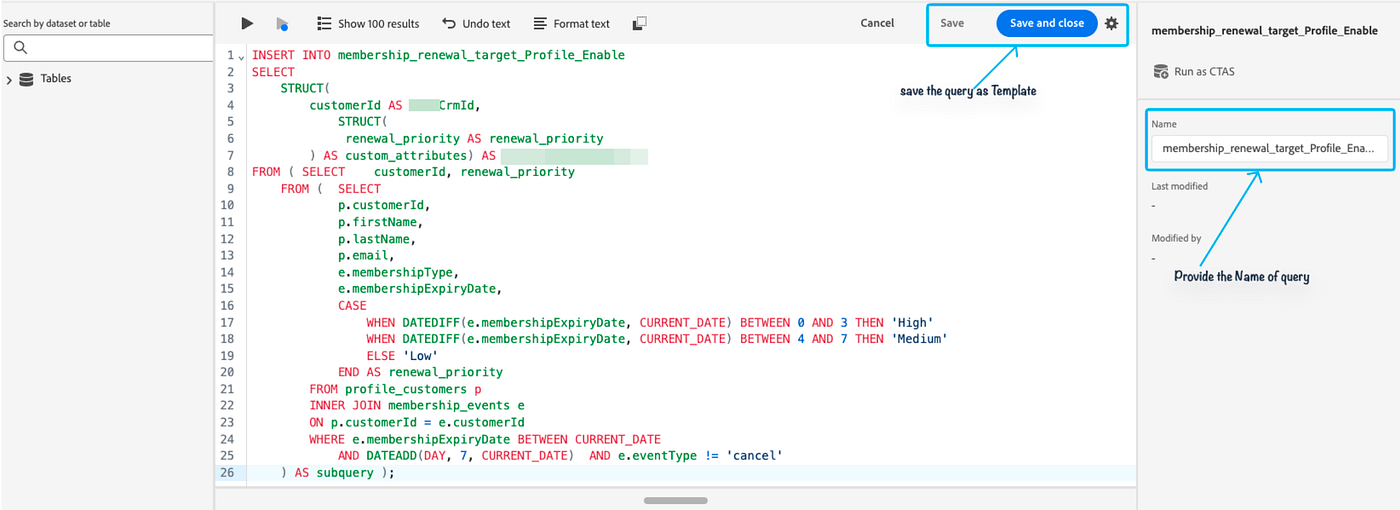Click ') AS custom_attributes) AS' on line 7

pyautogui.click(x=402, y=155)
